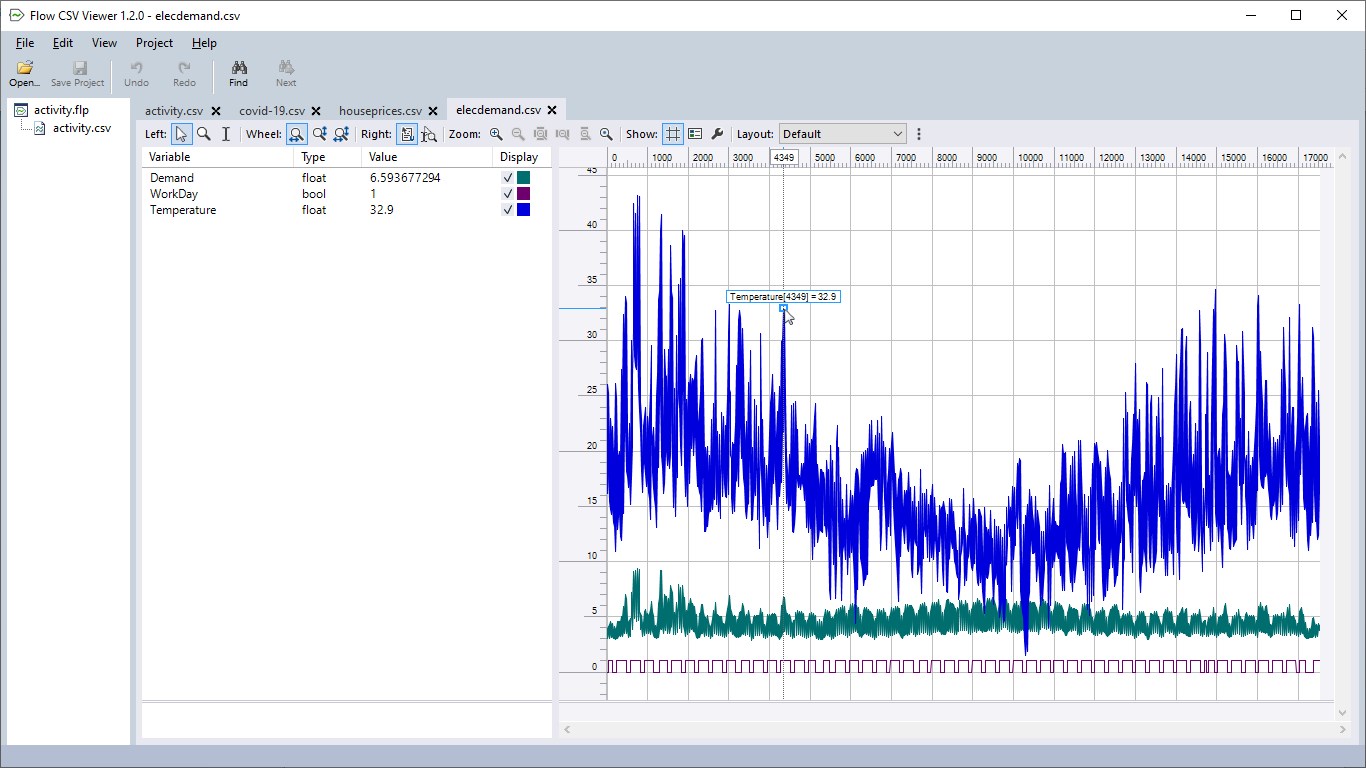
Task: Open the three-dot layout options menu
Action: pos(919,134)
